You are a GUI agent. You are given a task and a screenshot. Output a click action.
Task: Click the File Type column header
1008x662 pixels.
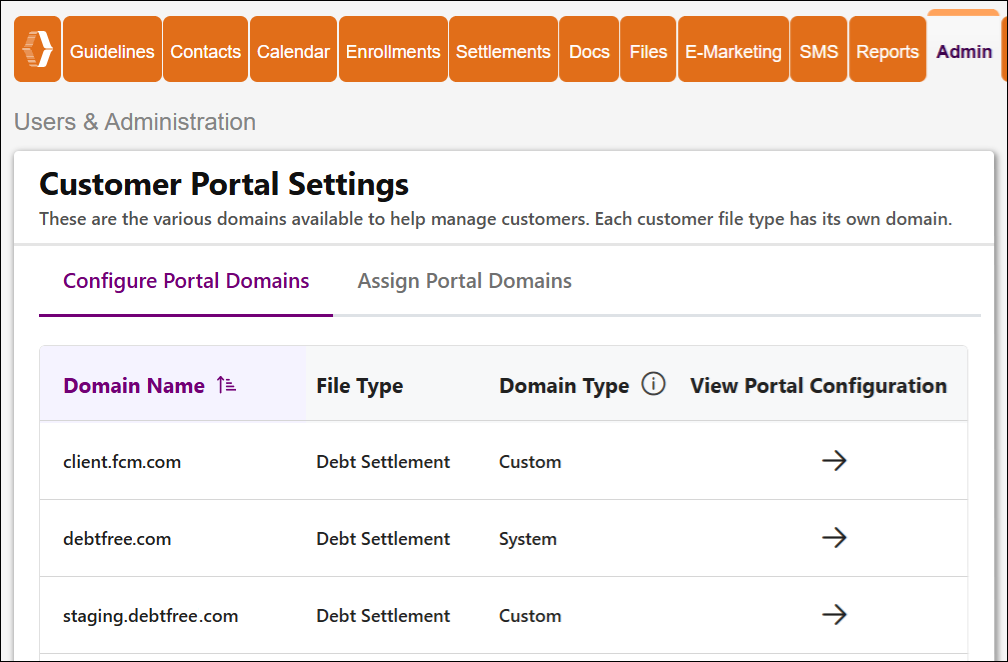click(359, 386)
